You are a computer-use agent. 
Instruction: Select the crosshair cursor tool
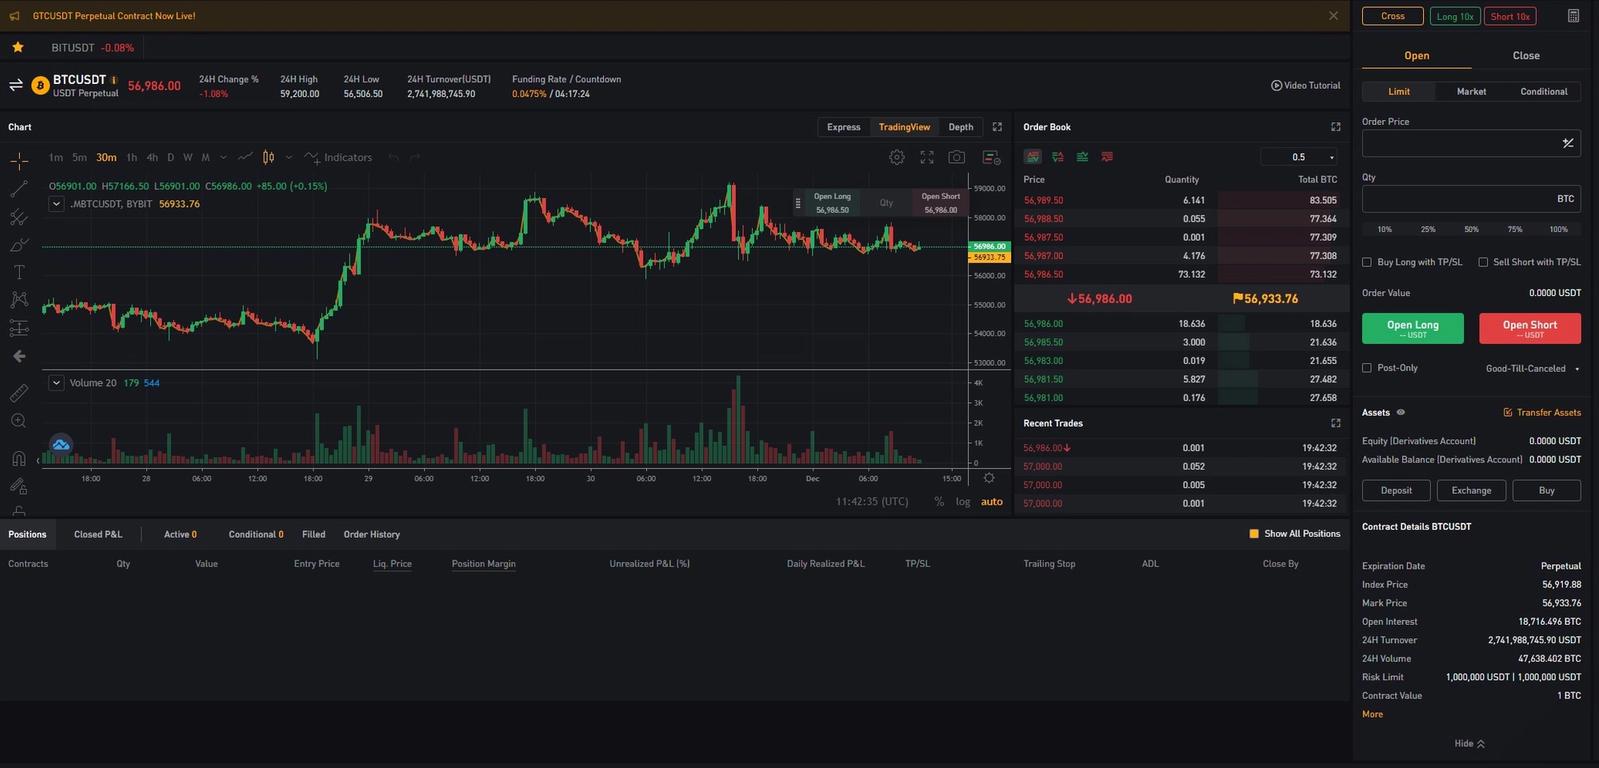(x=19, y=161)
